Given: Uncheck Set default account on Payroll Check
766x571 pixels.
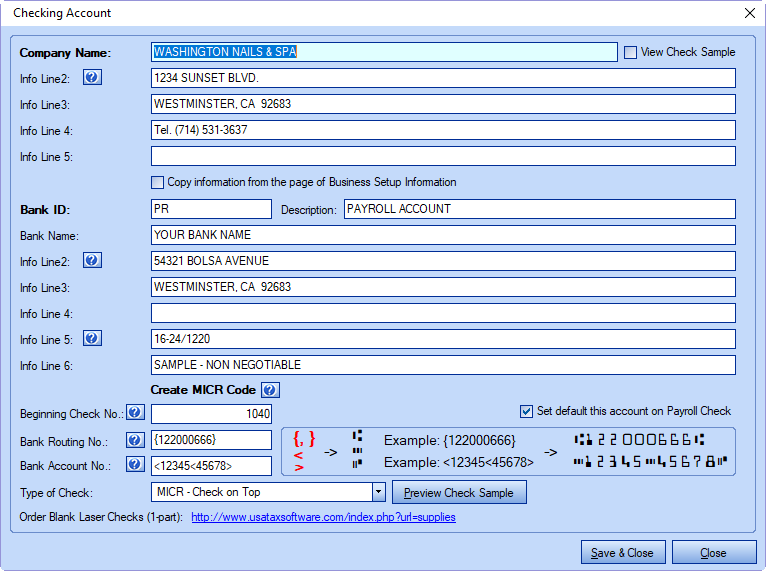Looking at the screenshot, I should click(x=526, y=411).
